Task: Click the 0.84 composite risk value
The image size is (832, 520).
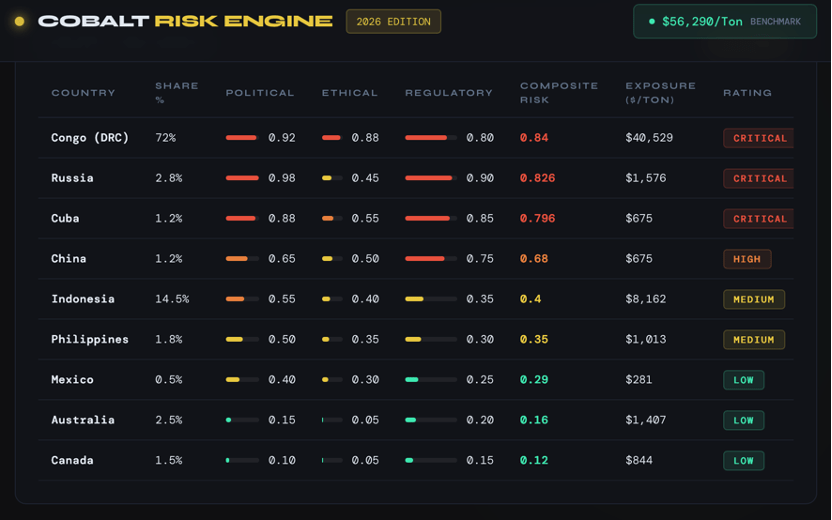Action: click(x=534, y=138)
